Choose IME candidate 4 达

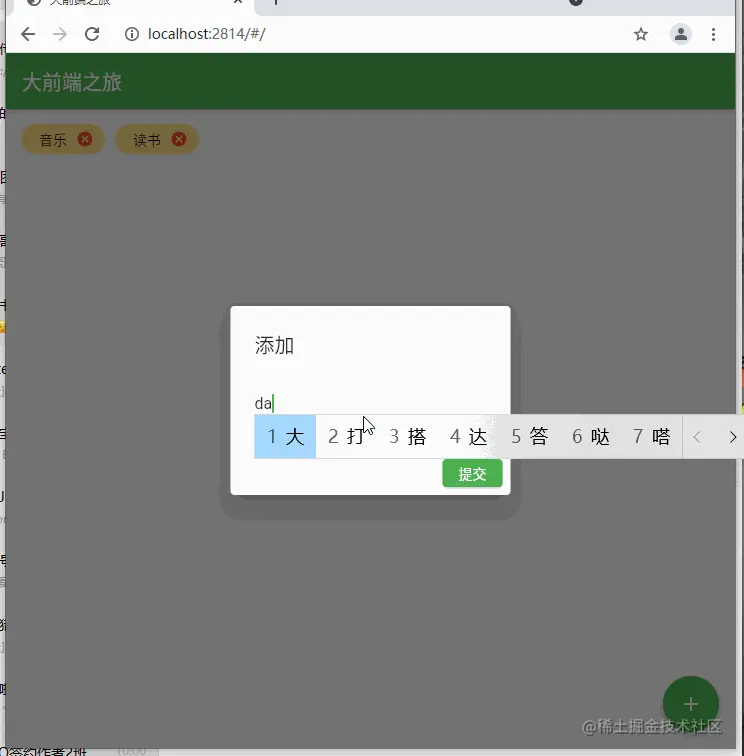coord(468,436)
